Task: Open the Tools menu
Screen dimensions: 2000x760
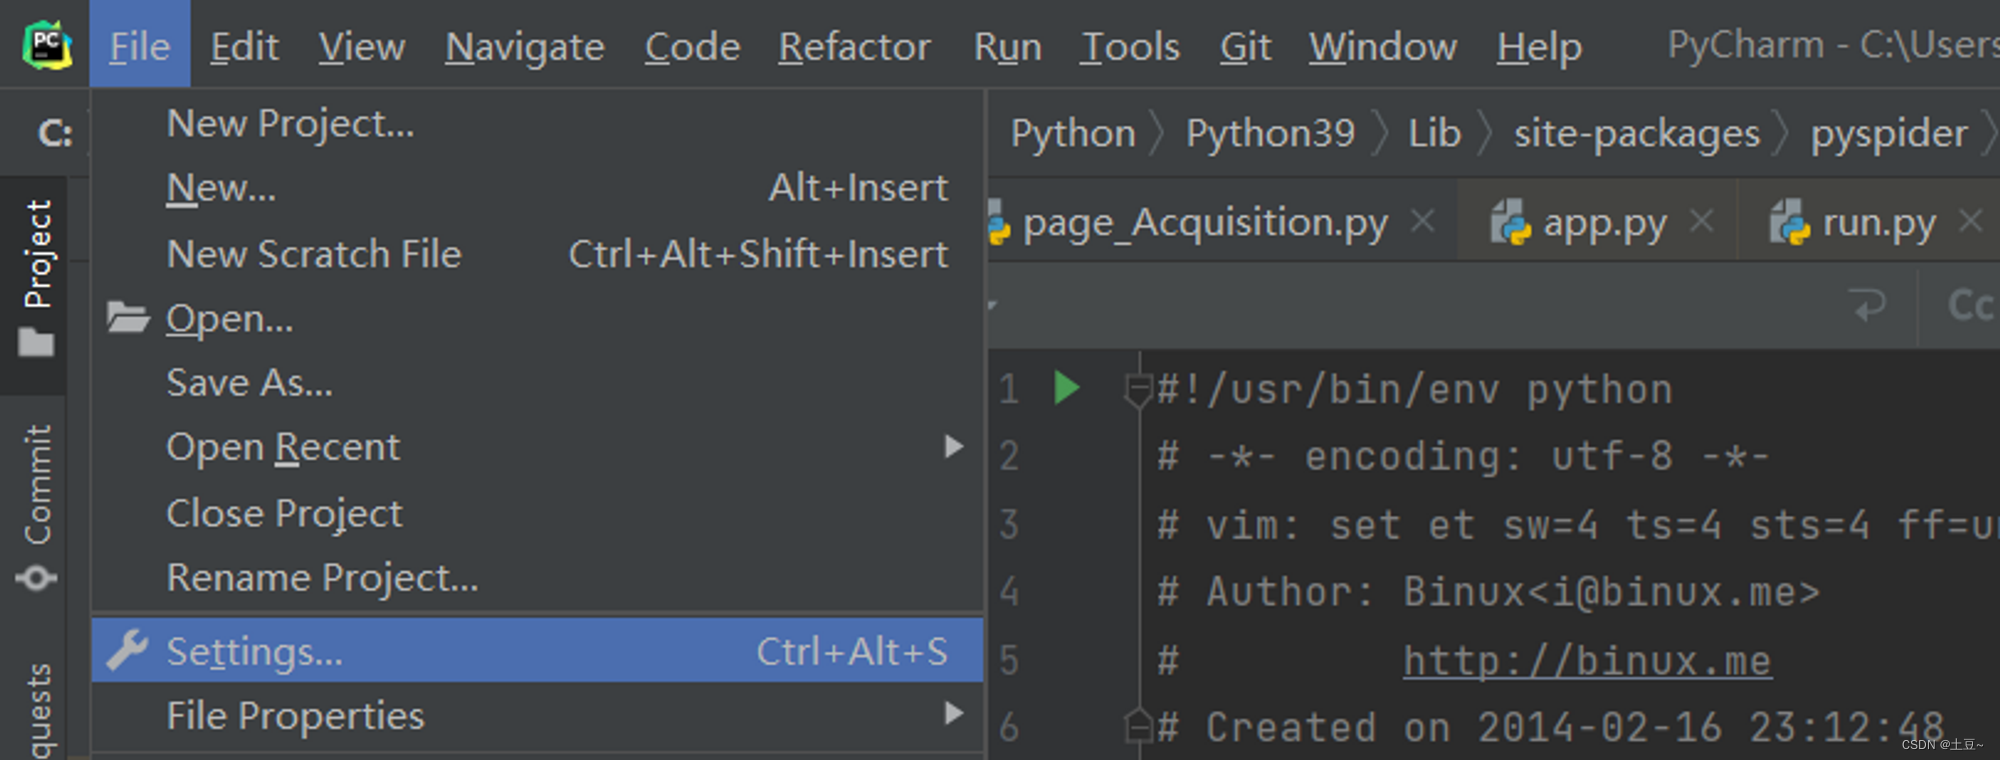Action: (1130, 46)
